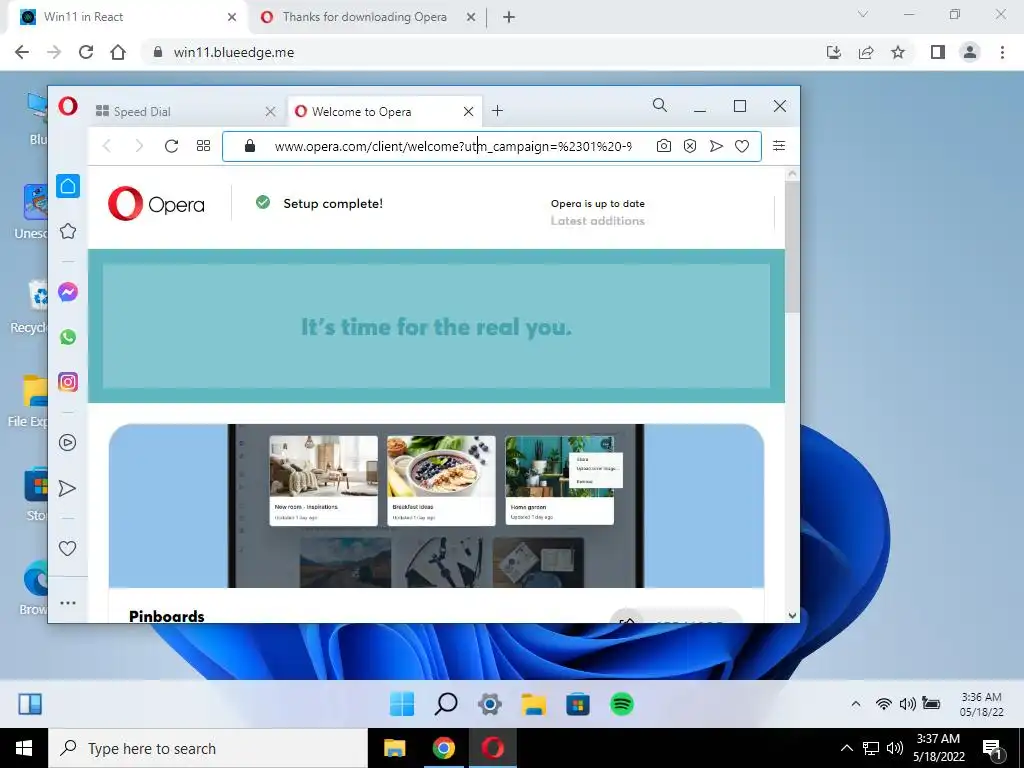Open WhatsApp in Opera sidebar
The image size is (1024, 768).
68,337
